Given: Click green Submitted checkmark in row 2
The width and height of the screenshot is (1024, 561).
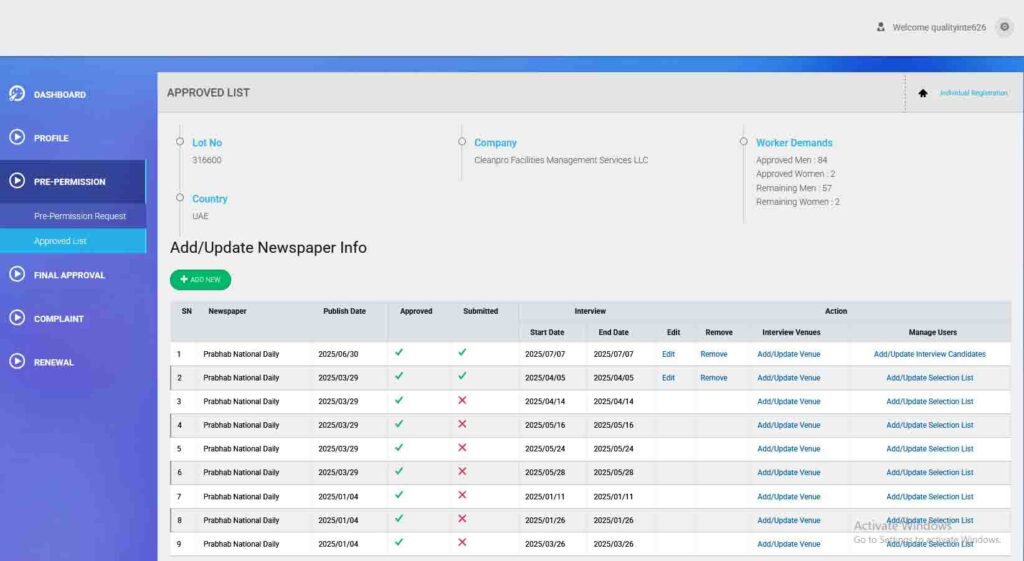Looking at the screenshot, I should tap(462, 377).
